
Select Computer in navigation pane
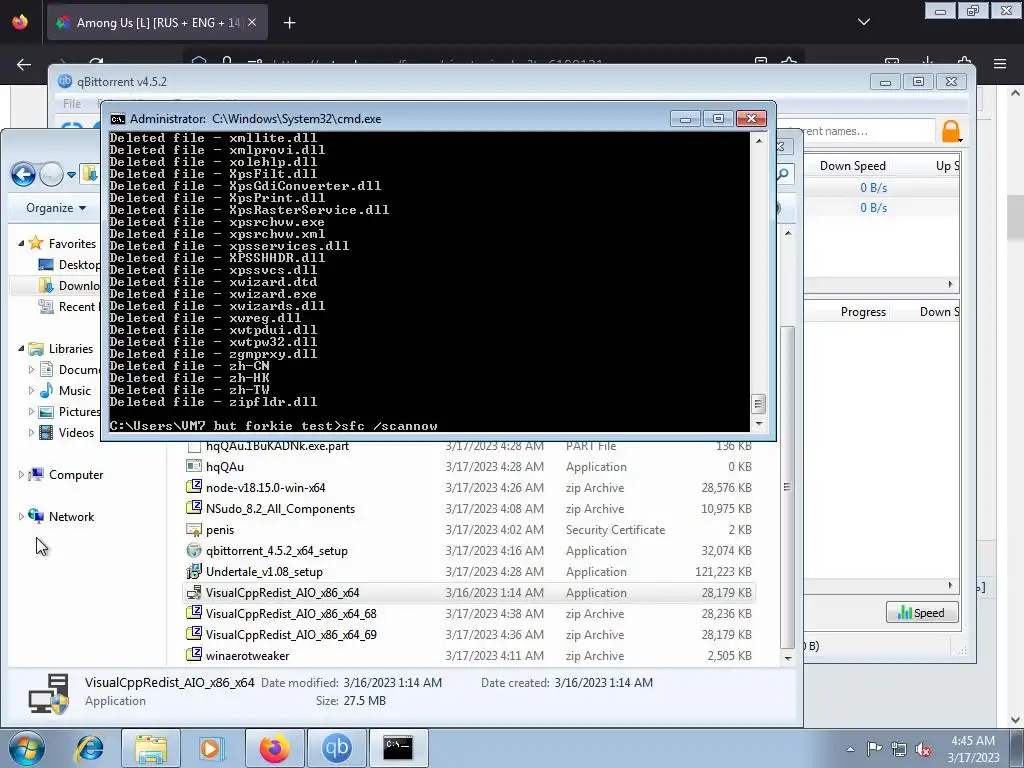click(x=66, y=475)
